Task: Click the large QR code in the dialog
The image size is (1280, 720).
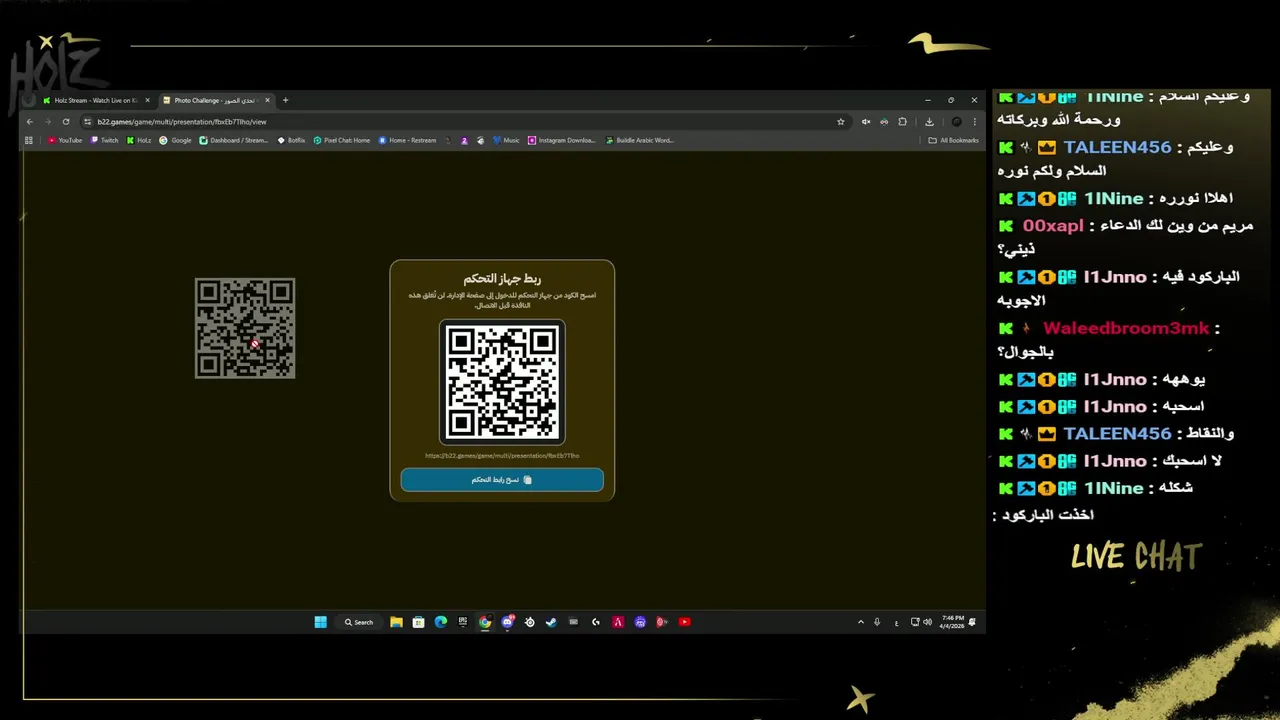Action: [x=502, y=382]
